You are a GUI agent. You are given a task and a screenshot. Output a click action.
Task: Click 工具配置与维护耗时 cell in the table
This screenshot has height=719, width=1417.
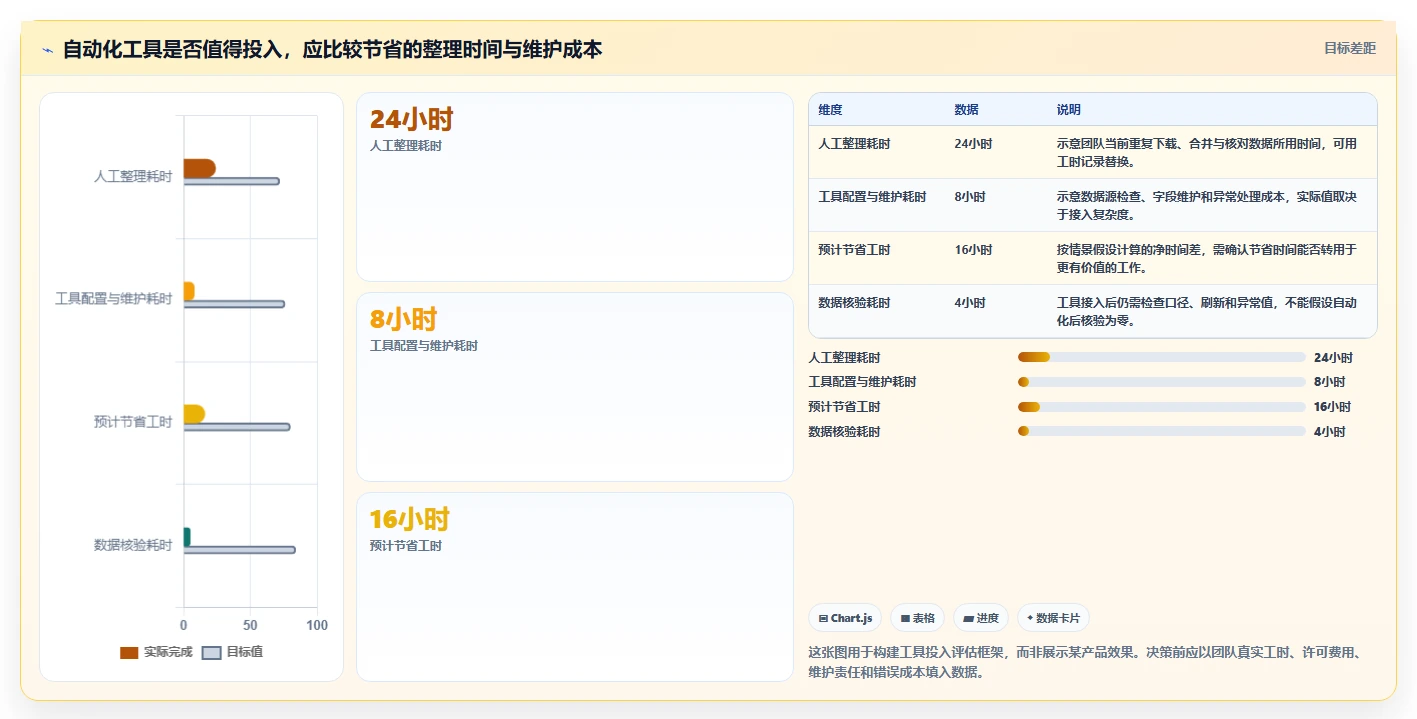pyautogui.click(x=872, y=196)
